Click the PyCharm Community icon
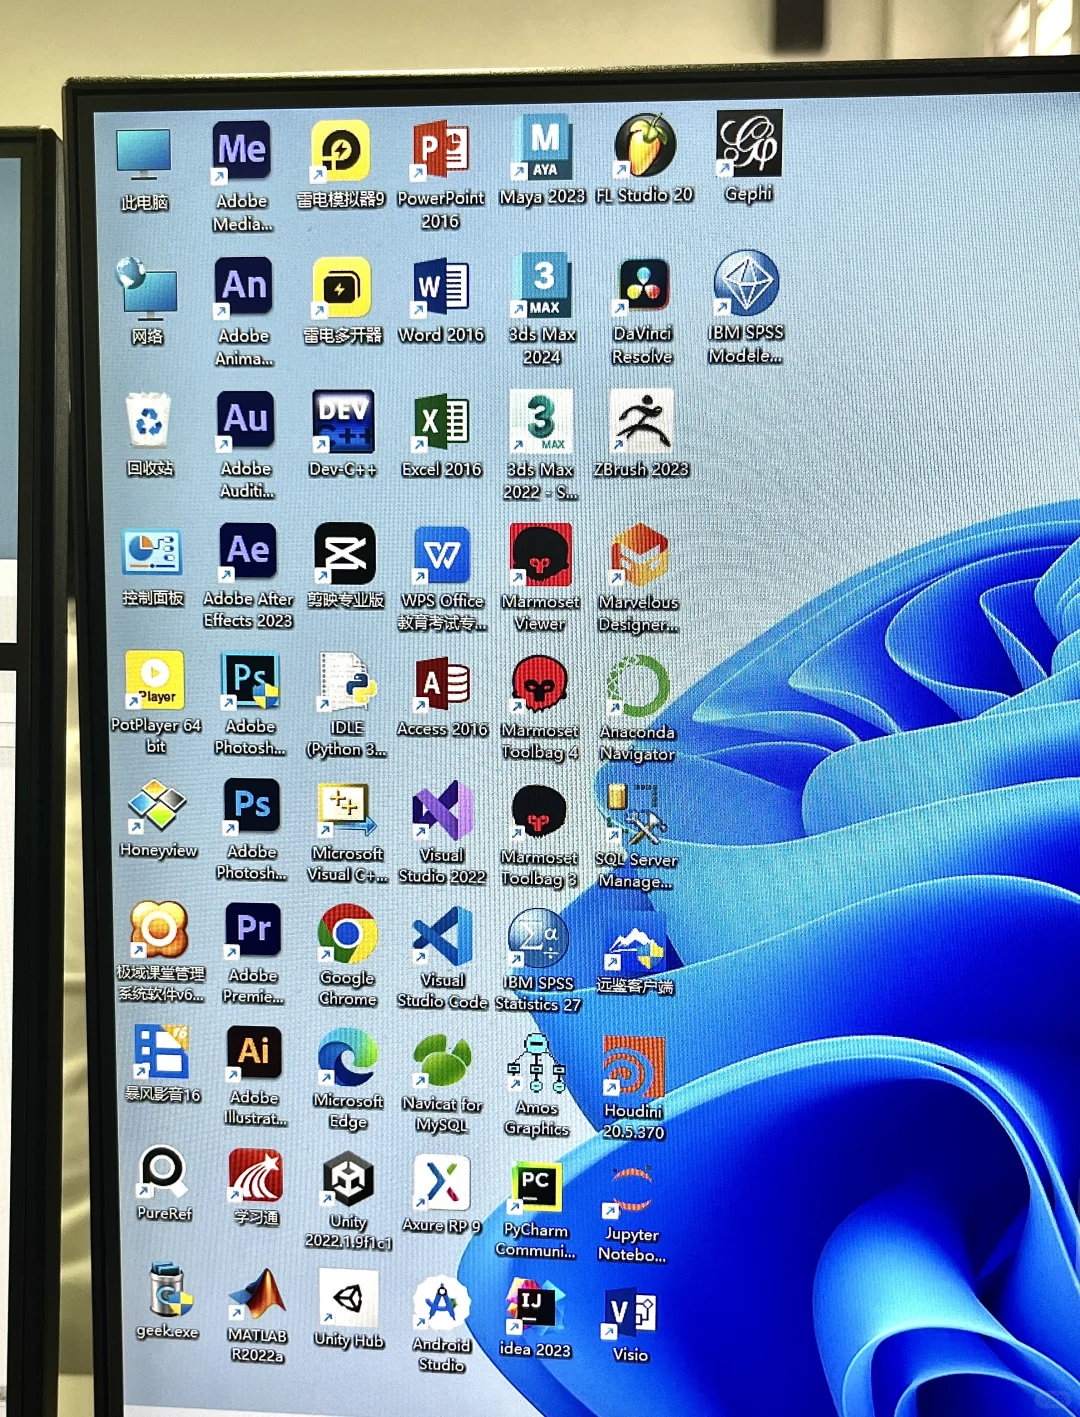 coord(535,1187)
